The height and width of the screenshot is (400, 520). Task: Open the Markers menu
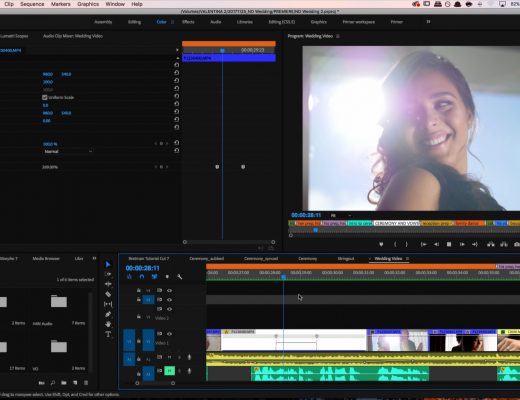60,4
